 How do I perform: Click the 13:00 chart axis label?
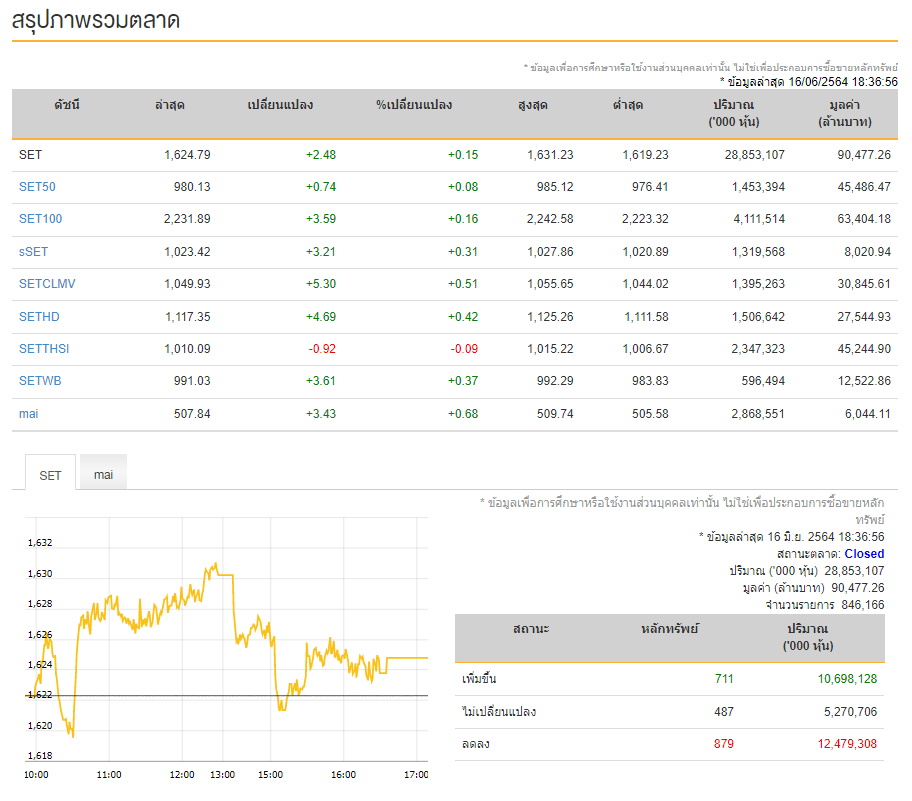(x=222, y=775)
